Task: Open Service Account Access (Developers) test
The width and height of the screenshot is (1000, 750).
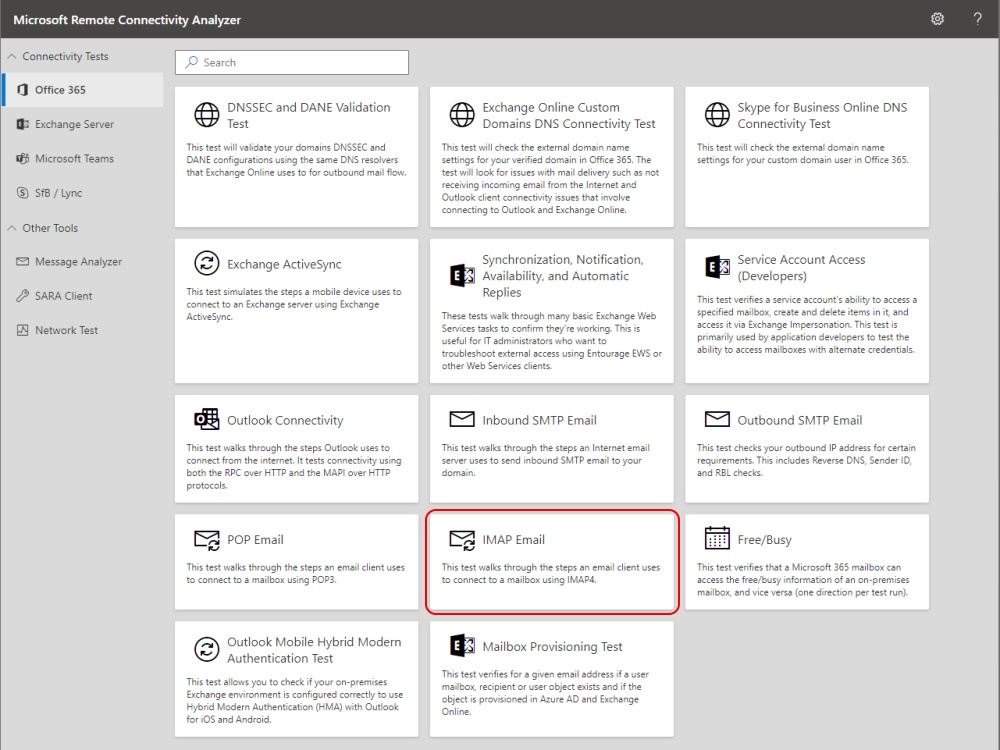Action: click(x=807, y=311)
